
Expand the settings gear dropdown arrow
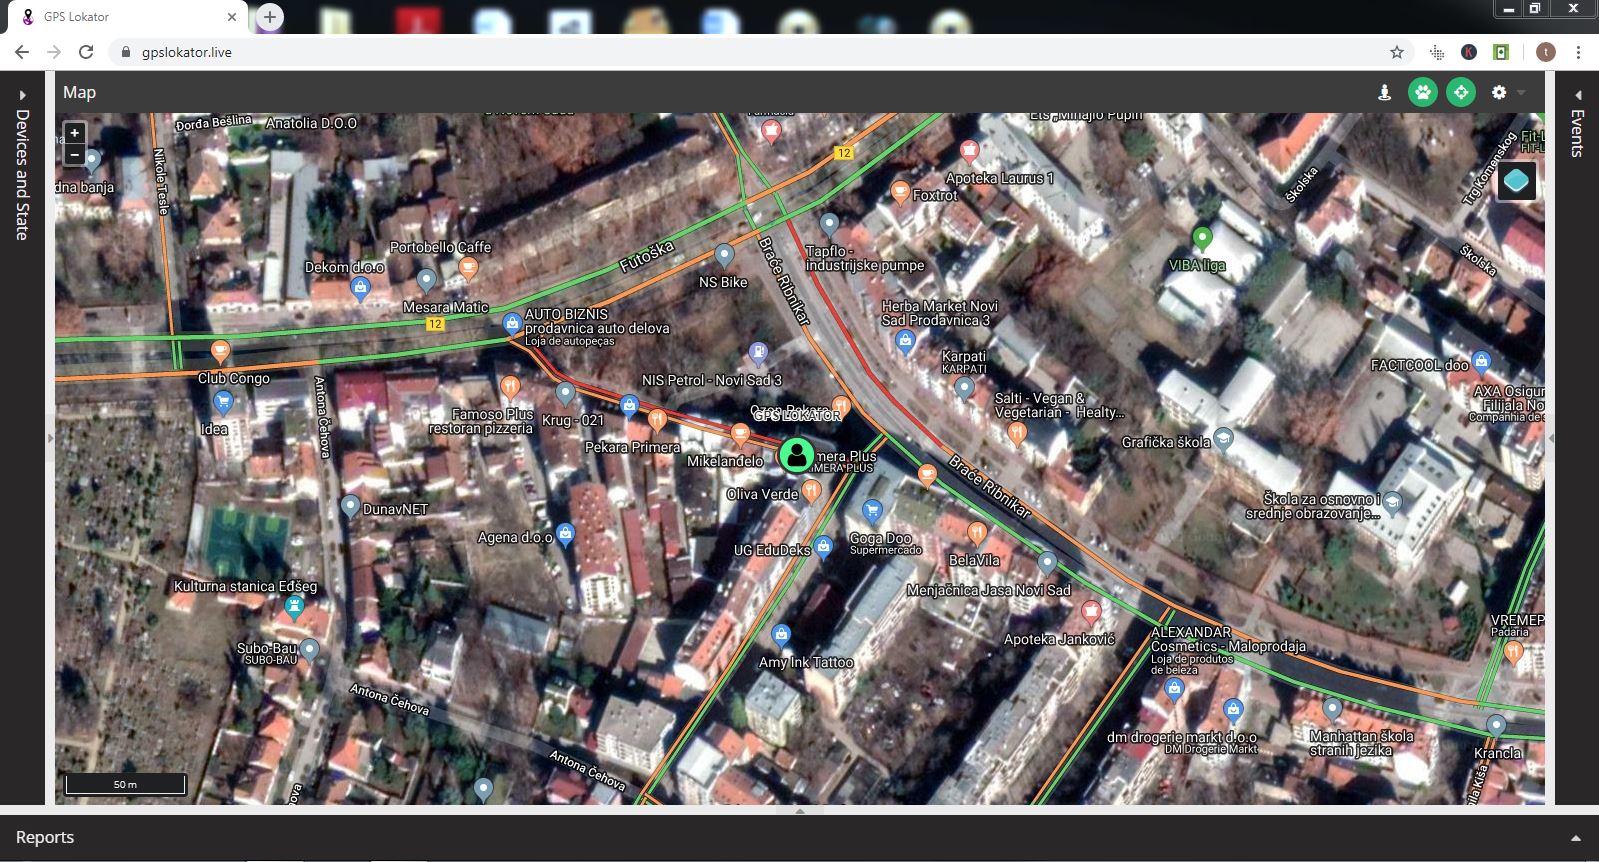[1521, 92]
